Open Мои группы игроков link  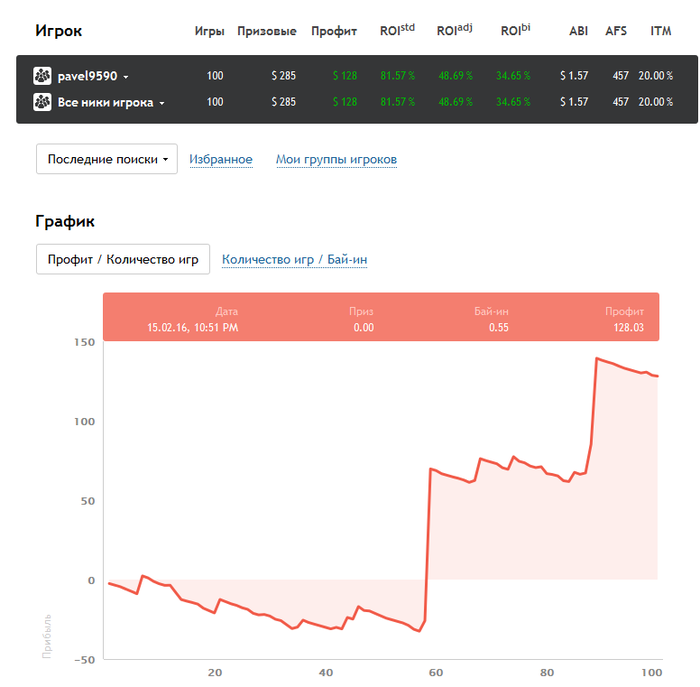(336, 159)
